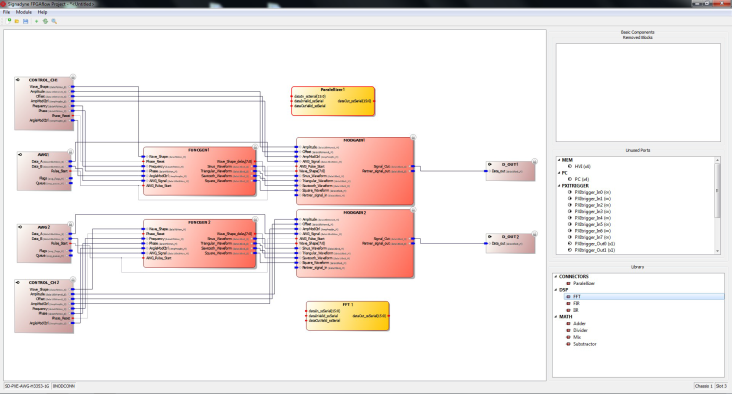Click the magnifying glass zoom icon
This screenshot has height=394, width=732.
(54, 21)
